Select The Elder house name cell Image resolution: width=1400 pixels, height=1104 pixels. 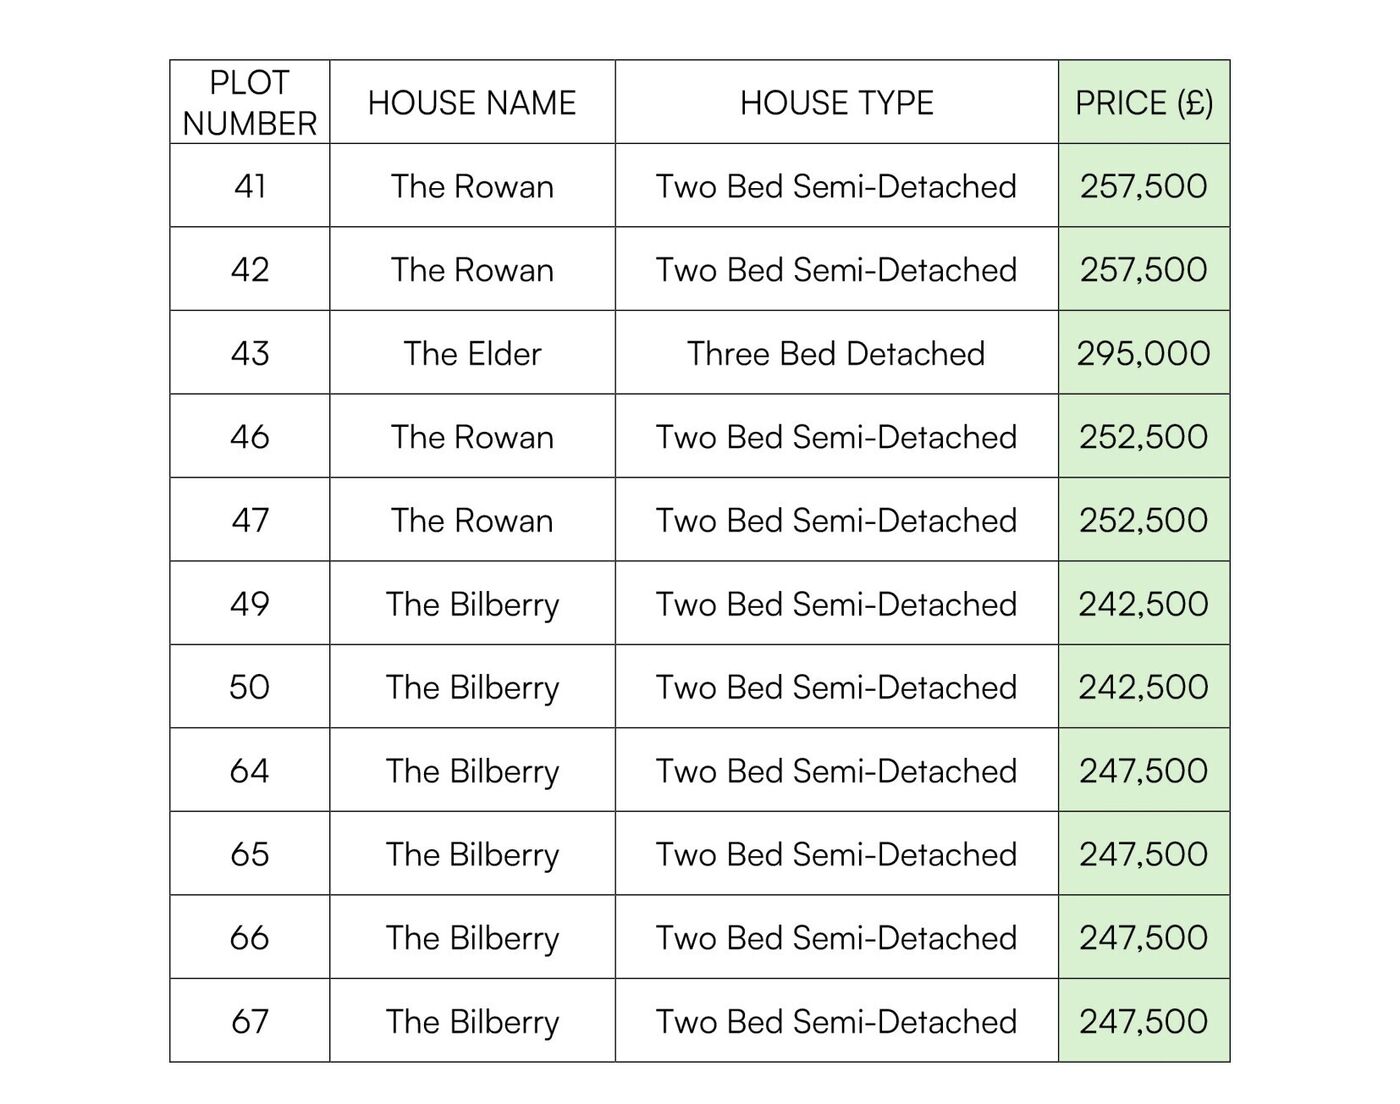click(472, 353)
